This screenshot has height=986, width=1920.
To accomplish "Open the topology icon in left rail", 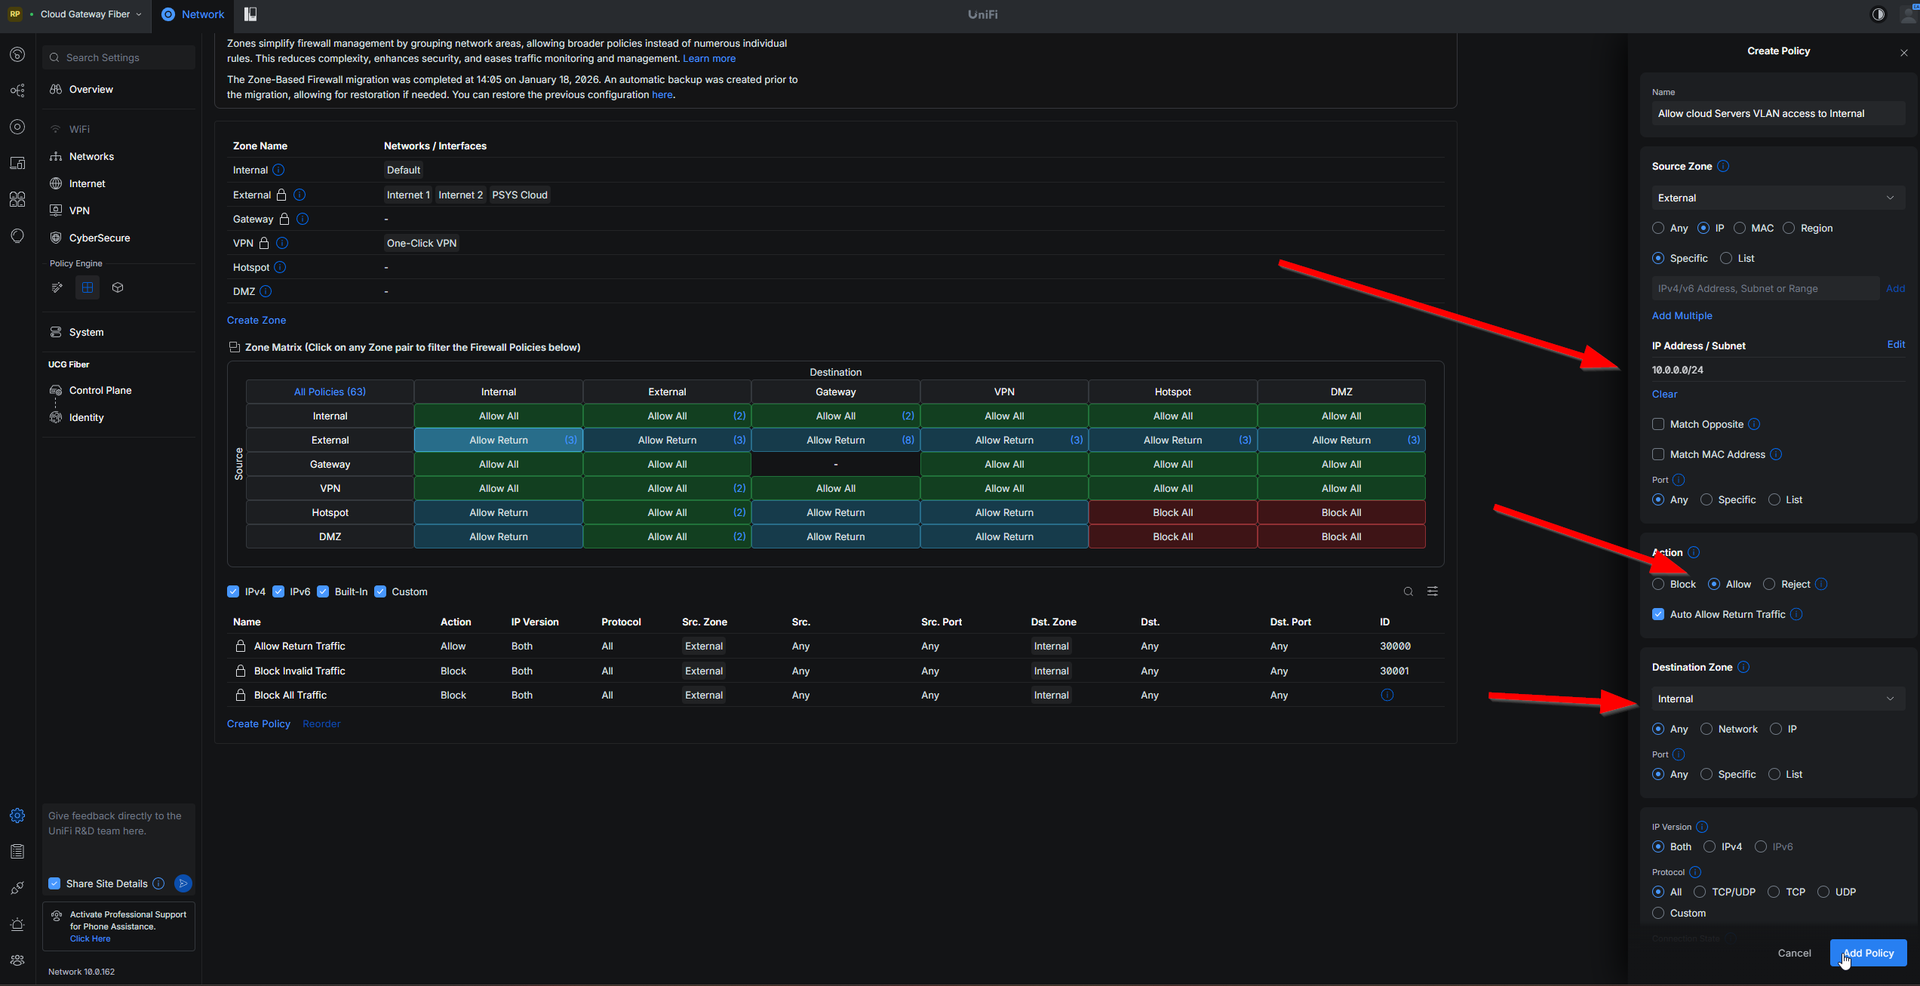I will coord(17,91).
